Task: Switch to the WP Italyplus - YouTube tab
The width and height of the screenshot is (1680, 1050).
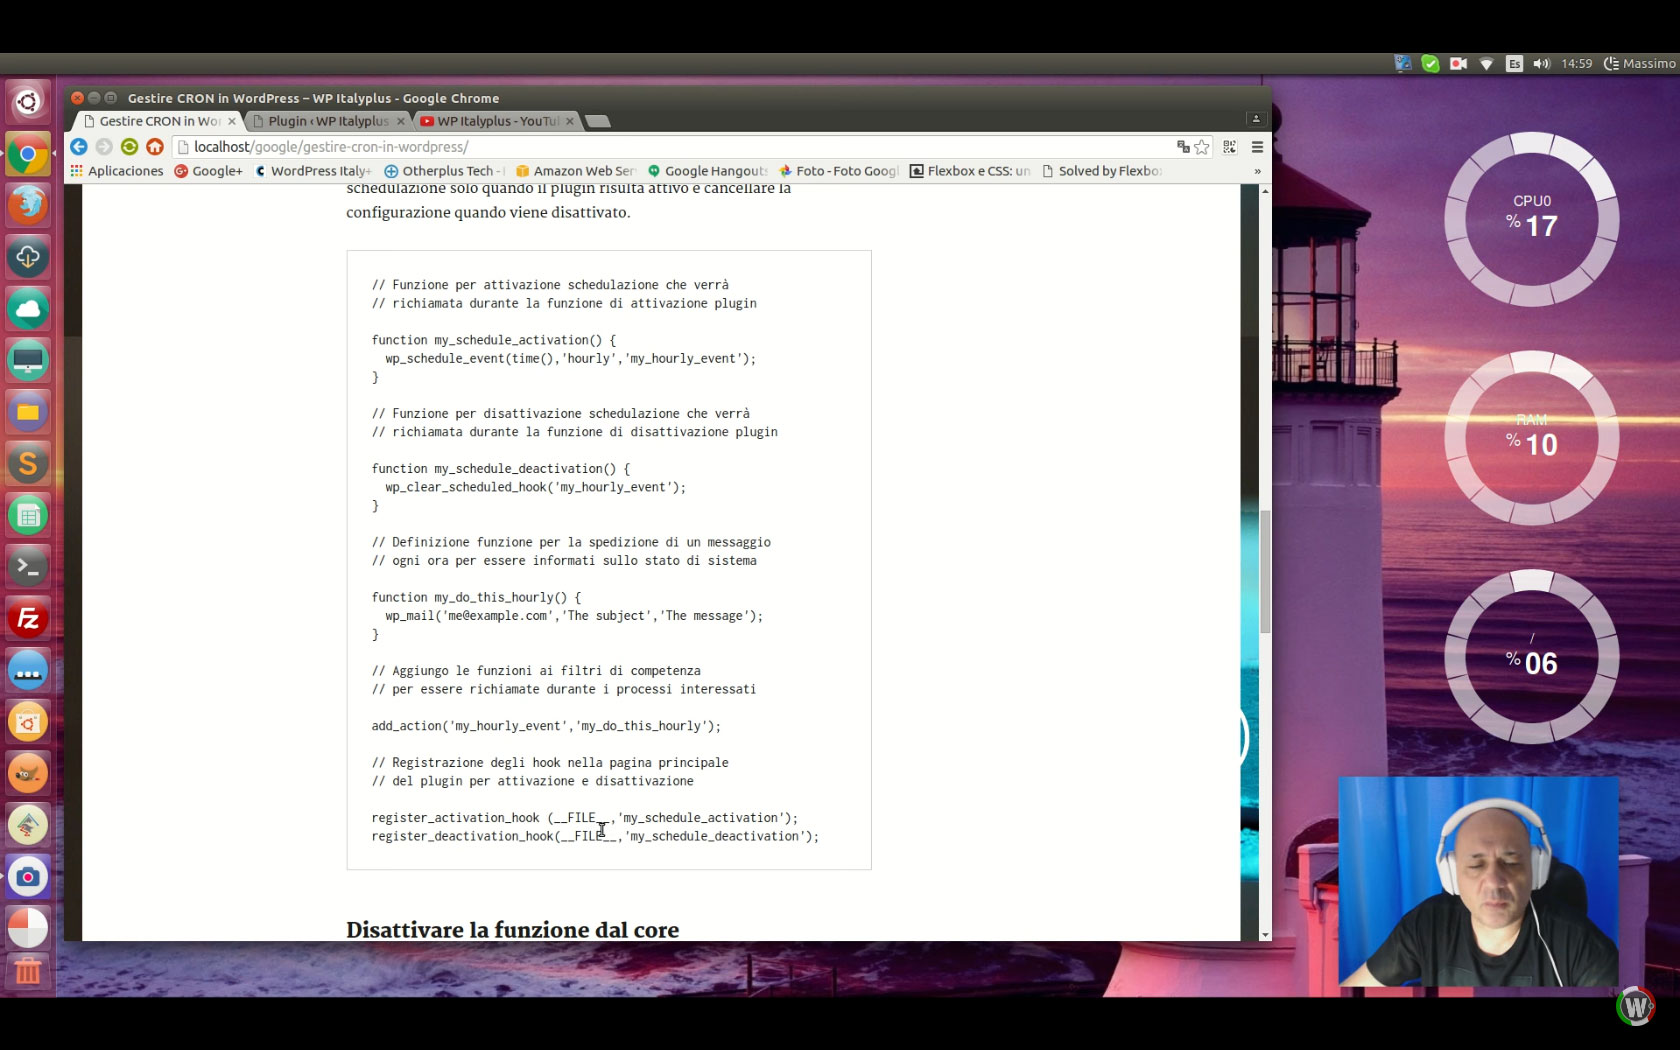Action: [497, 121]
